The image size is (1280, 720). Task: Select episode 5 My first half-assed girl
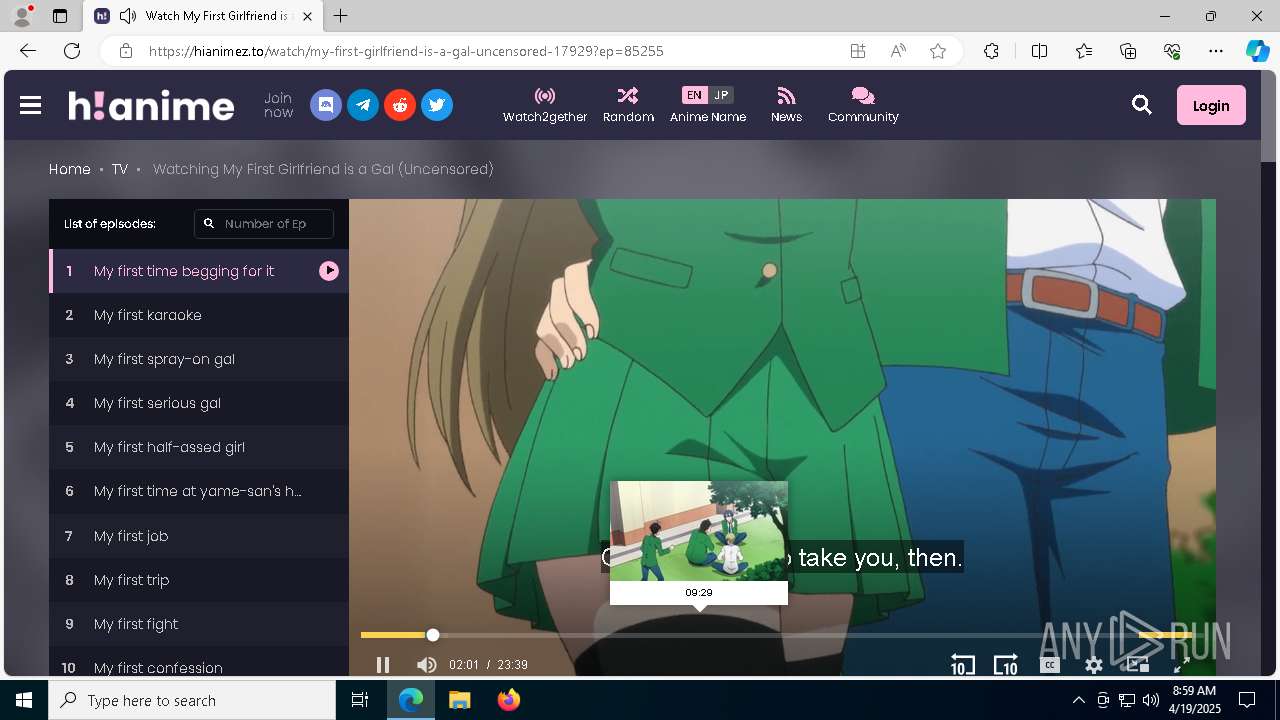[199, 447]
